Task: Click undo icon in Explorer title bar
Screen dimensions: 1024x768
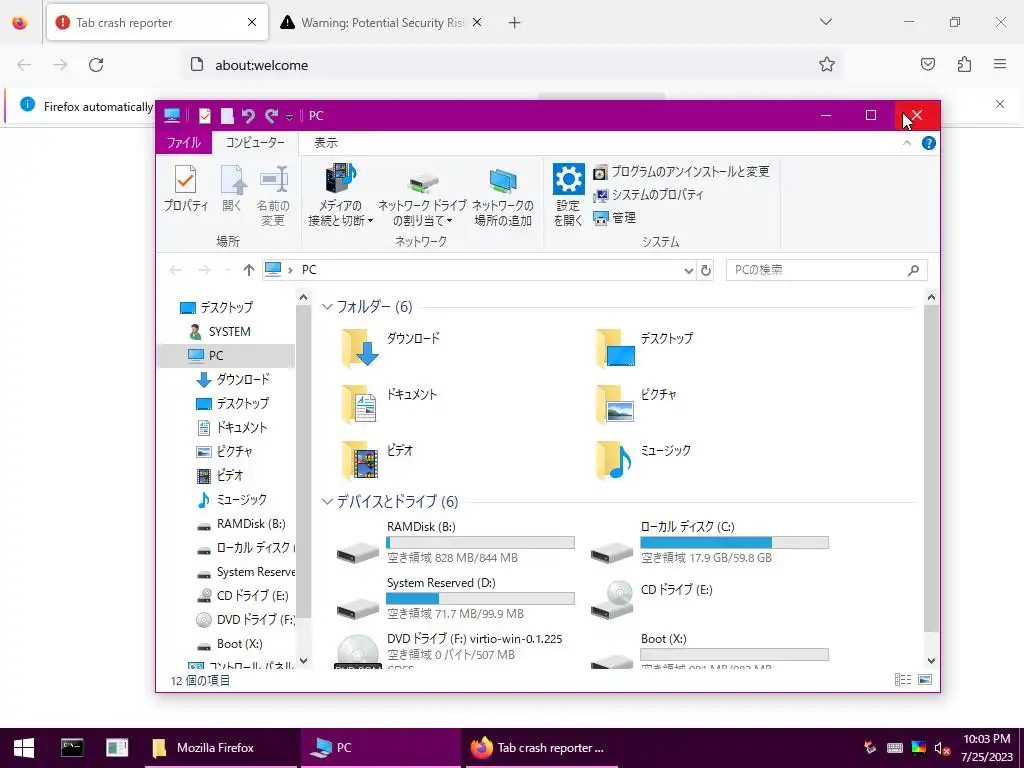Action: pos(248,116)
